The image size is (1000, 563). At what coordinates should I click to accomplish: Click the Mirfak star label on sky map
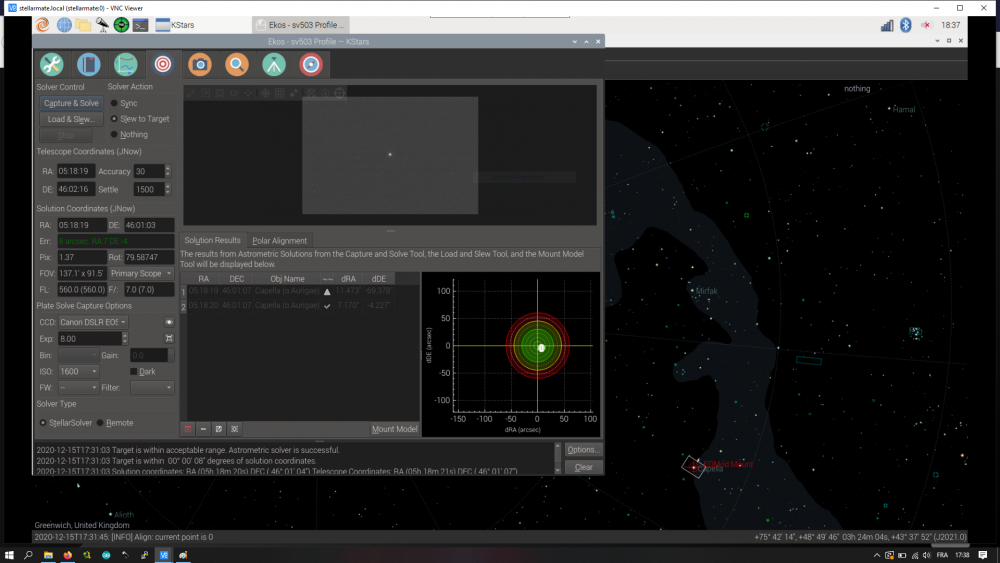pyautogui.click(x=707, y=291)
